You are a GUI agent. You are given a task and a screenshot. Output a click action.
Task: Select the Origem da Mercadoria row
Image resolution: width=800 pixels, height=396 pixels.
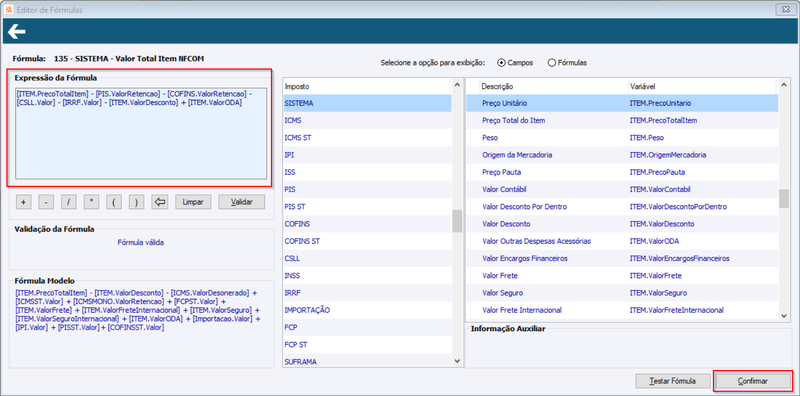(622, 155)
